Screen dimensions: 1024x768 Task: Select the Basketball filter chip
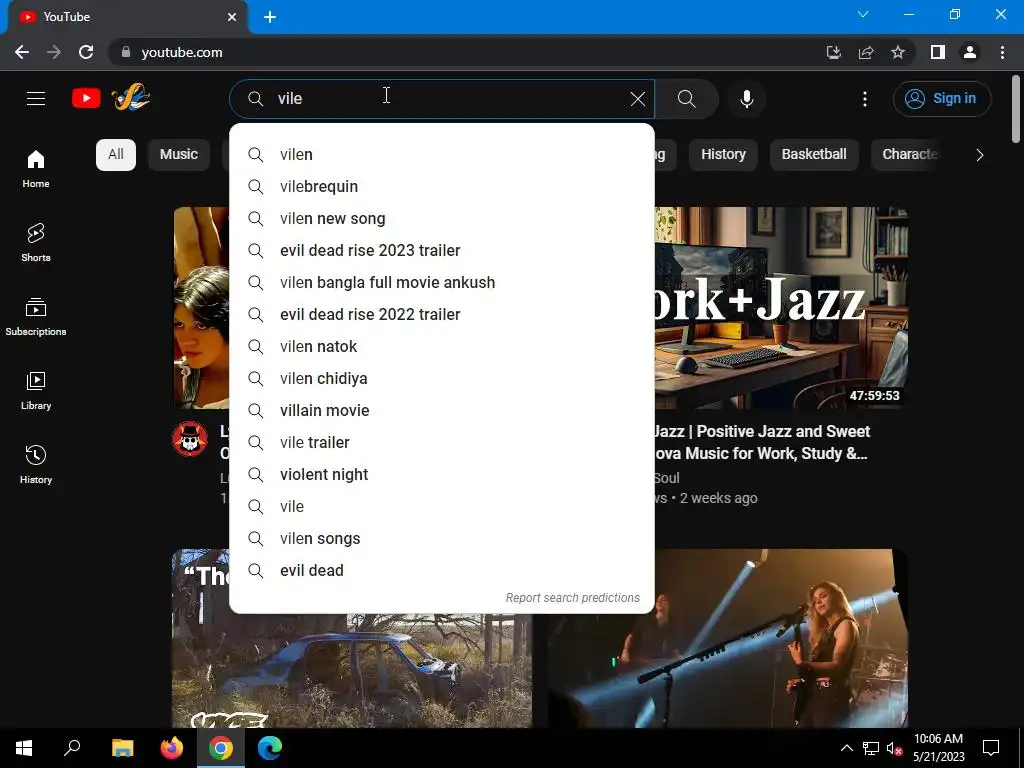814,155
